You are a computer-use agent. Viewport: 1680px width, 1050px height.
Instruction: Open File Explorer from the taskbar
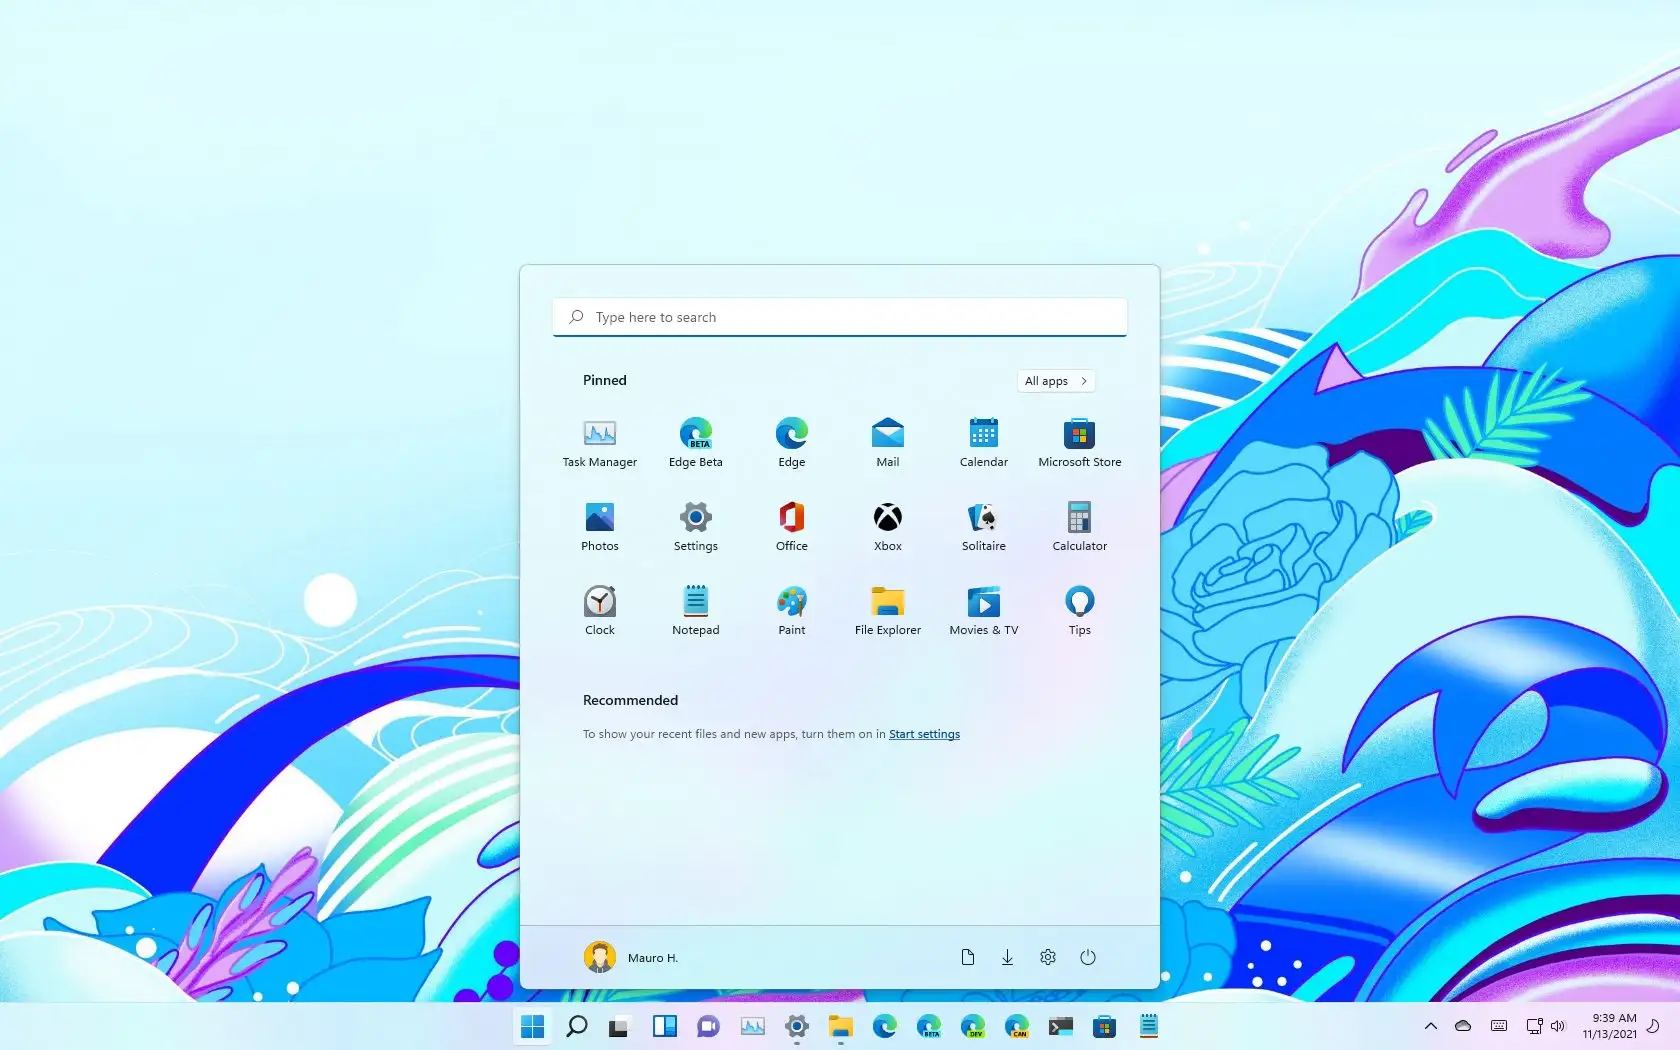coord(840,1026)
